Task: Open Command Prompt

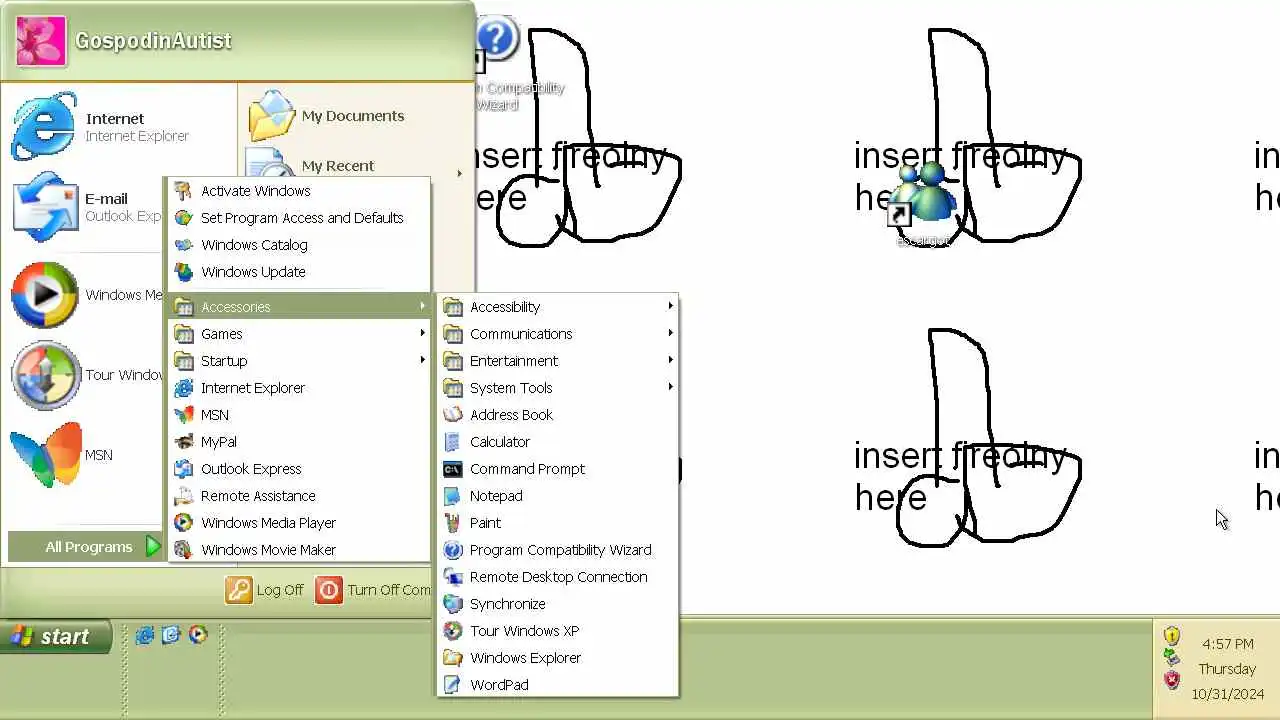Action: point(558,469)
